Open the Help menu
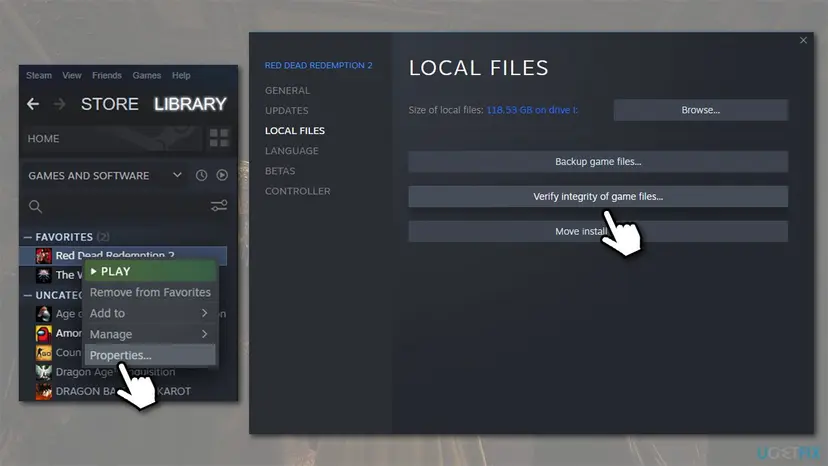This screenshot has width=828, height=466. click(181, 76)
